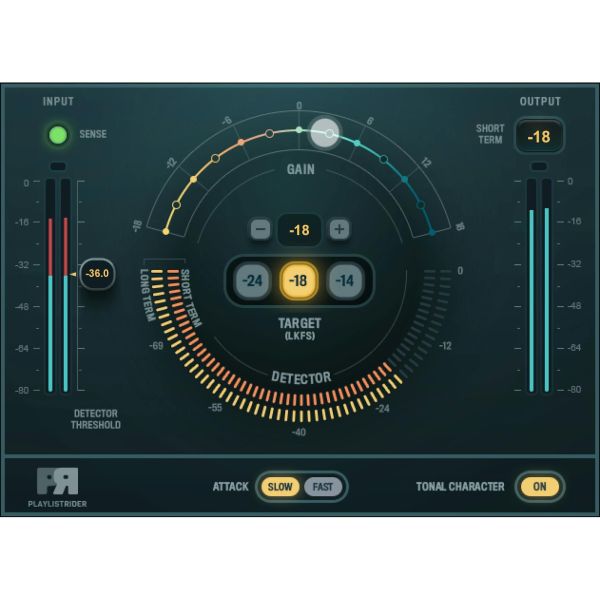Click the gain arc center dot at 0
This screenshot has width=600, height=600.
(x=299, y=130)
